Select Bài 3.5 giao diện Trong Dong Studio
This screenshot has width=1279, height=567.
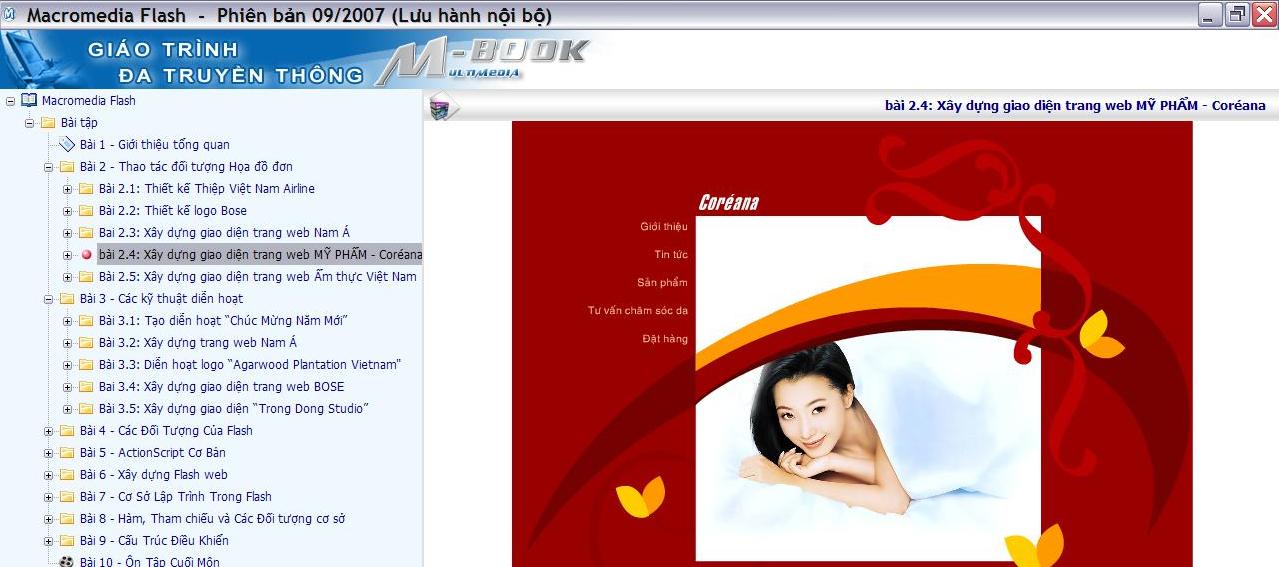pos(234,409)
